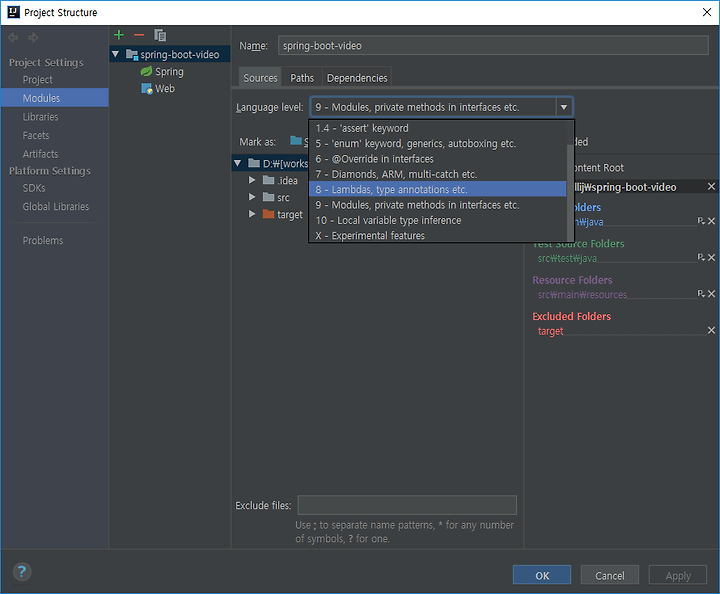Click the orange target folder icon

point(269,214)
